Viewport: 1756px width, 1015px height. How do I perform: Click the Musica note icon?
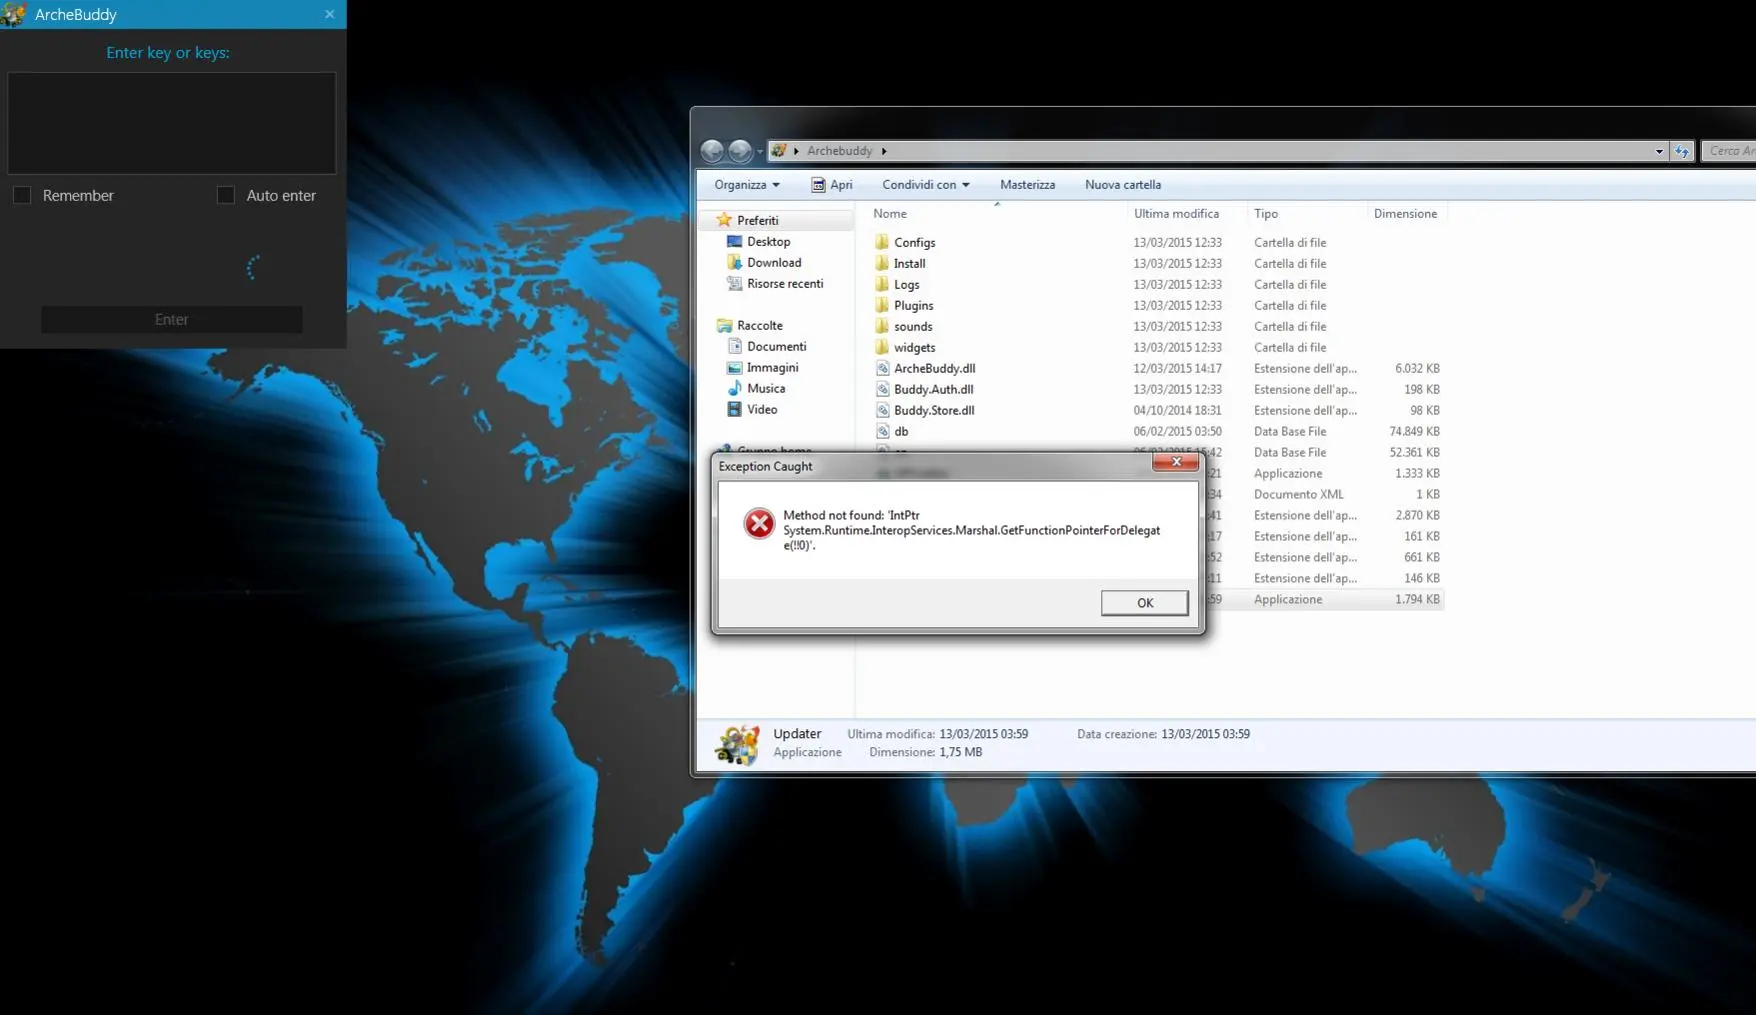pyautogui.click(x=734, y=388)
